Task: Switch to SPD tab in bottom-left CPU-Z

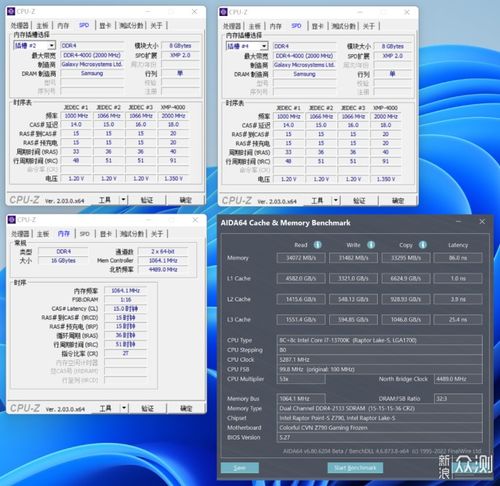Action: pos(85,234)
